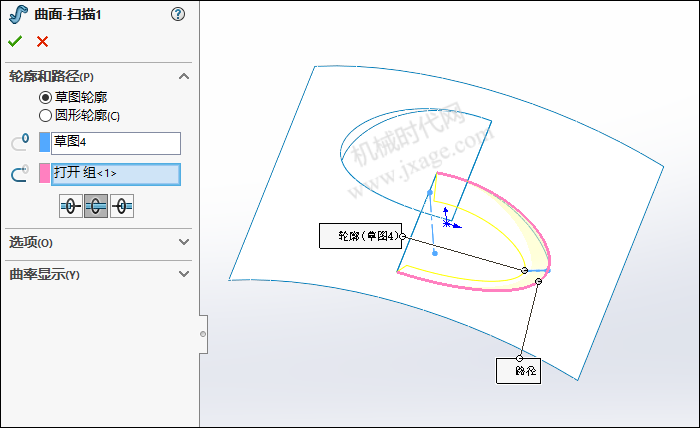Choose the middle bidirectional sweep button
This screenshot has height=428, width=700.
click(x=96, y=206)
